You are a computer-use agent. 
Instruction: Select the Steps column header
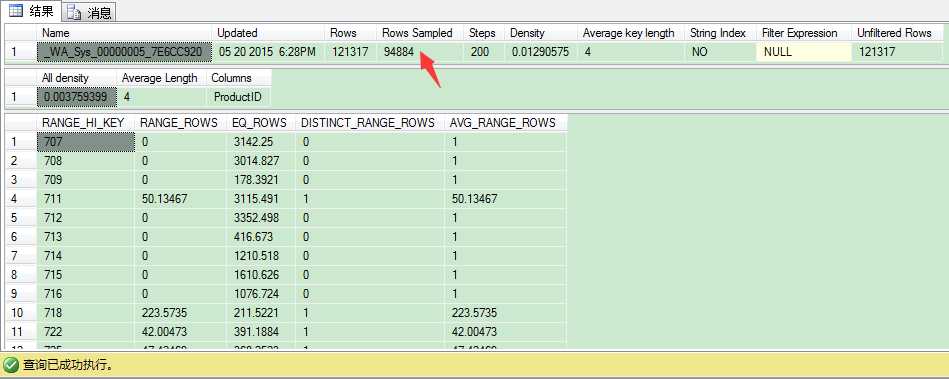click(485, 33)
